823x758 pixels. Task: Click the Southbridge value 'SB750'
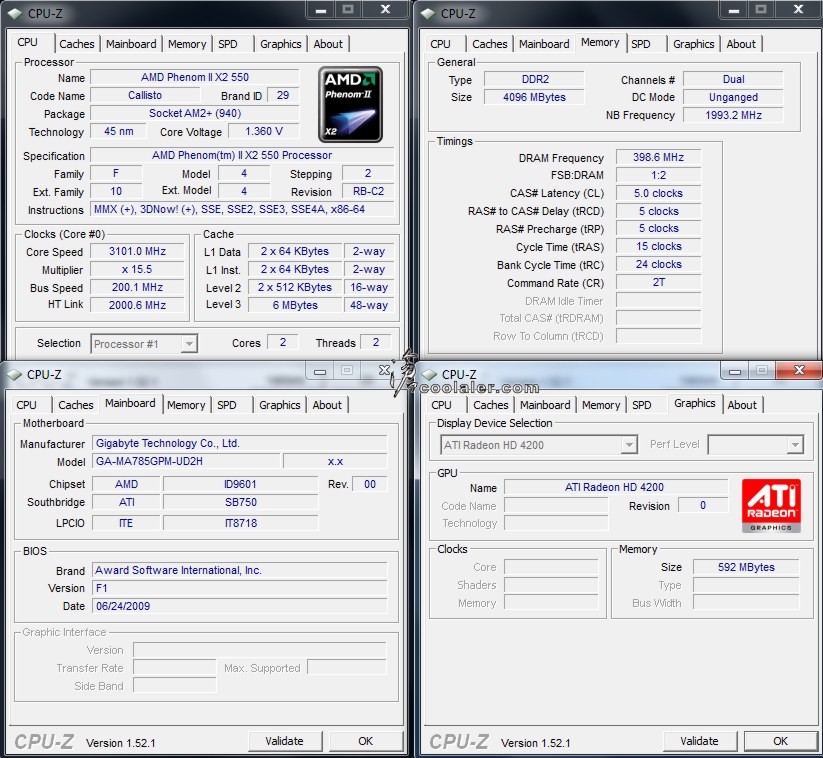pyautogui.click(x=241, y=502)
